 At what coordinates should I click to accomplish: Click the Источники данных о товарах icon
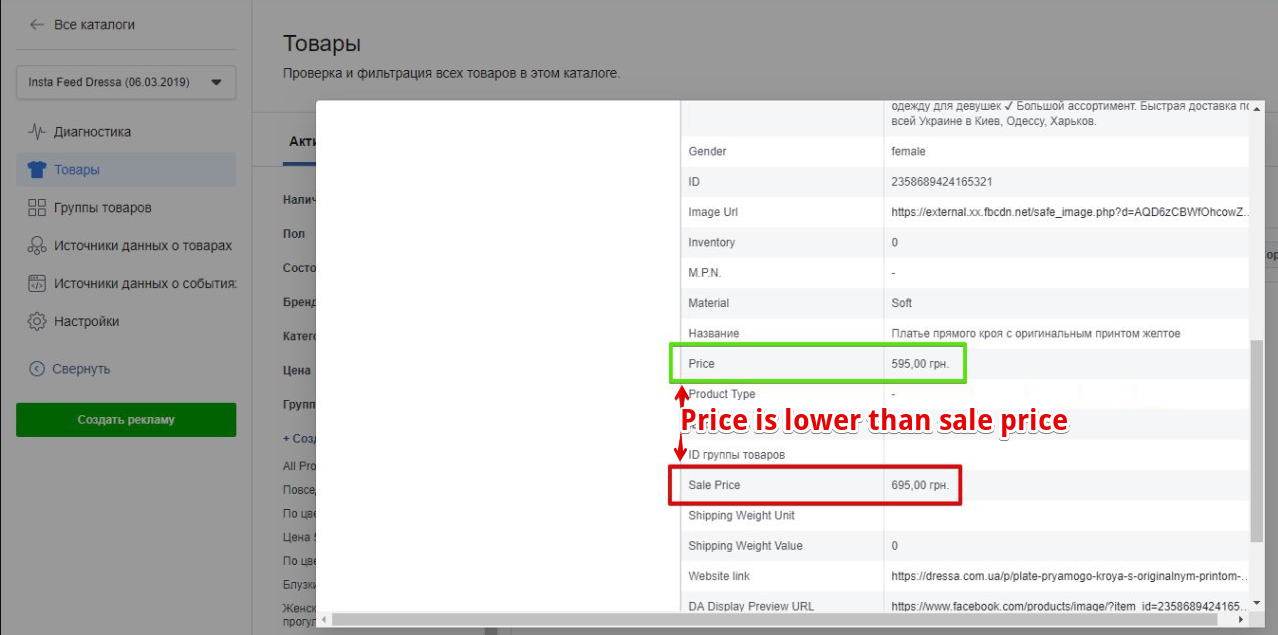(37, 246)
